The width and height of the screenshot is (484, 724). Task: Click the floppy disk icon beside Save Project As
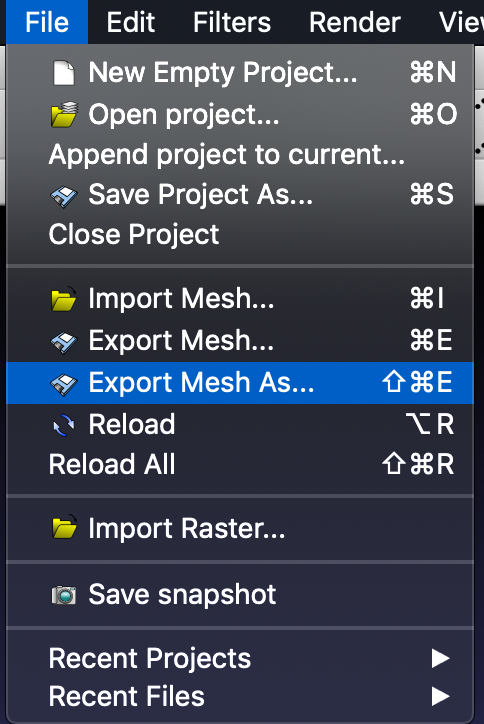coord(64,197)
